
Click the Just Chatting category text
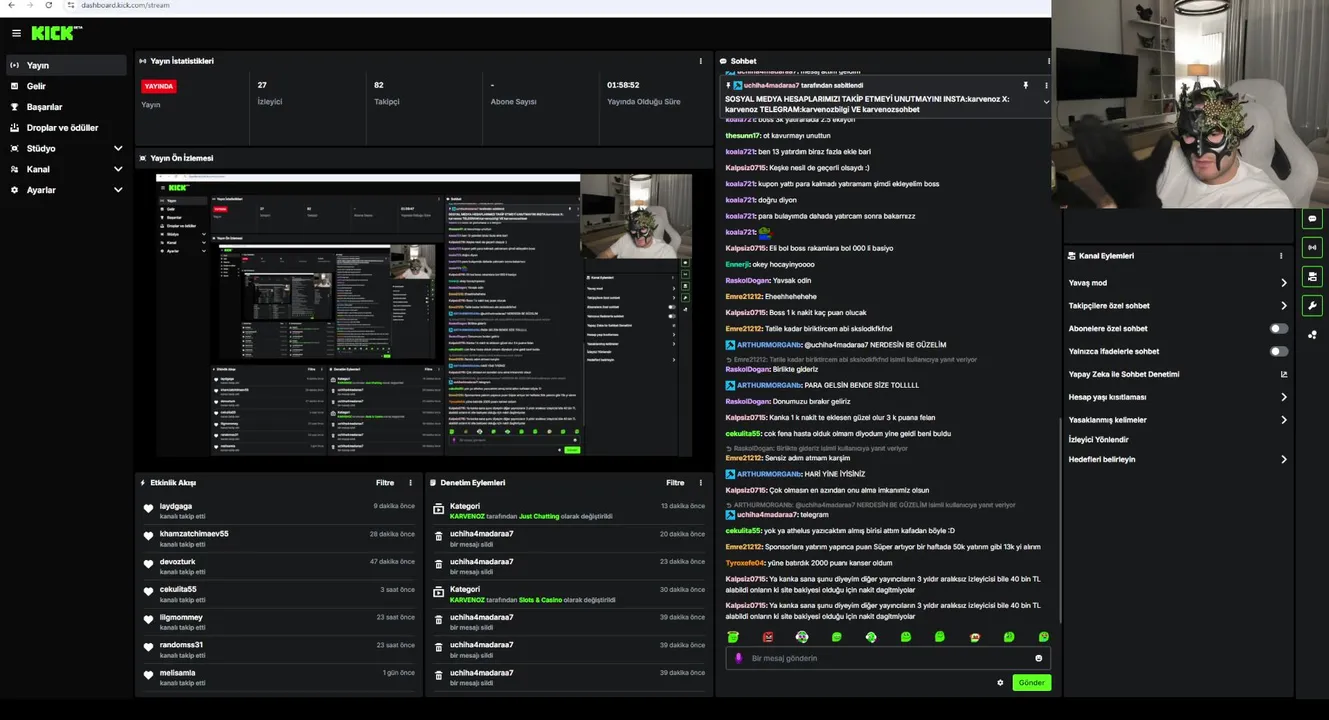pos(539,517)
